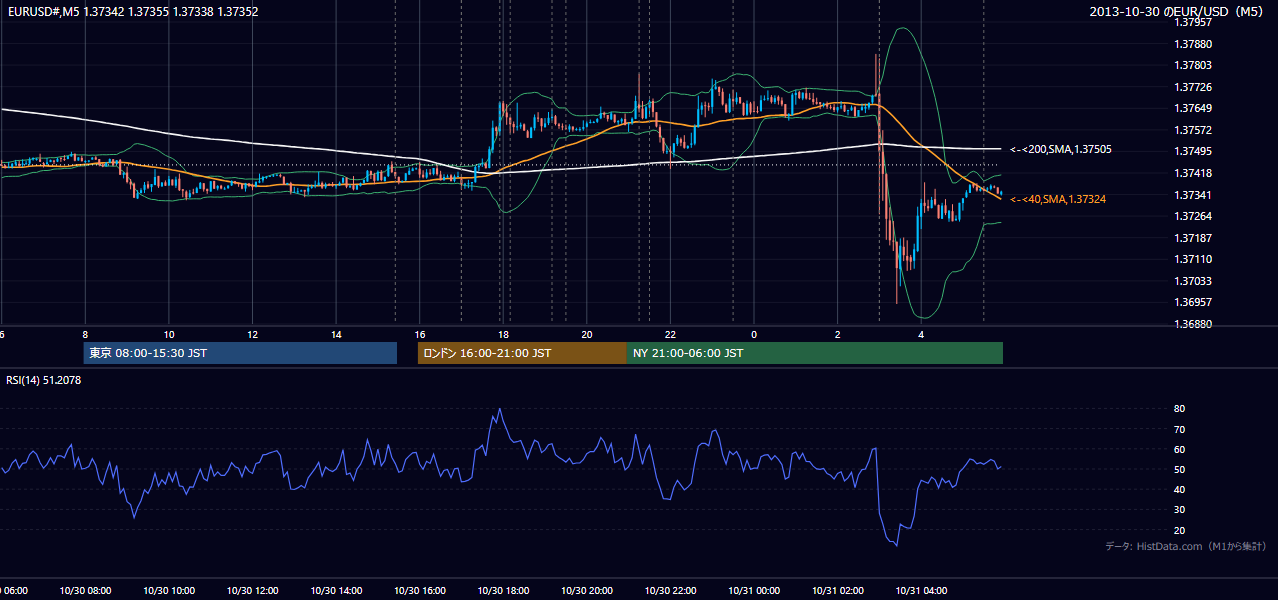Click price axis label 1.37726
Image resolution: width=1278 pixels, height=600 pixels.
1192,87
